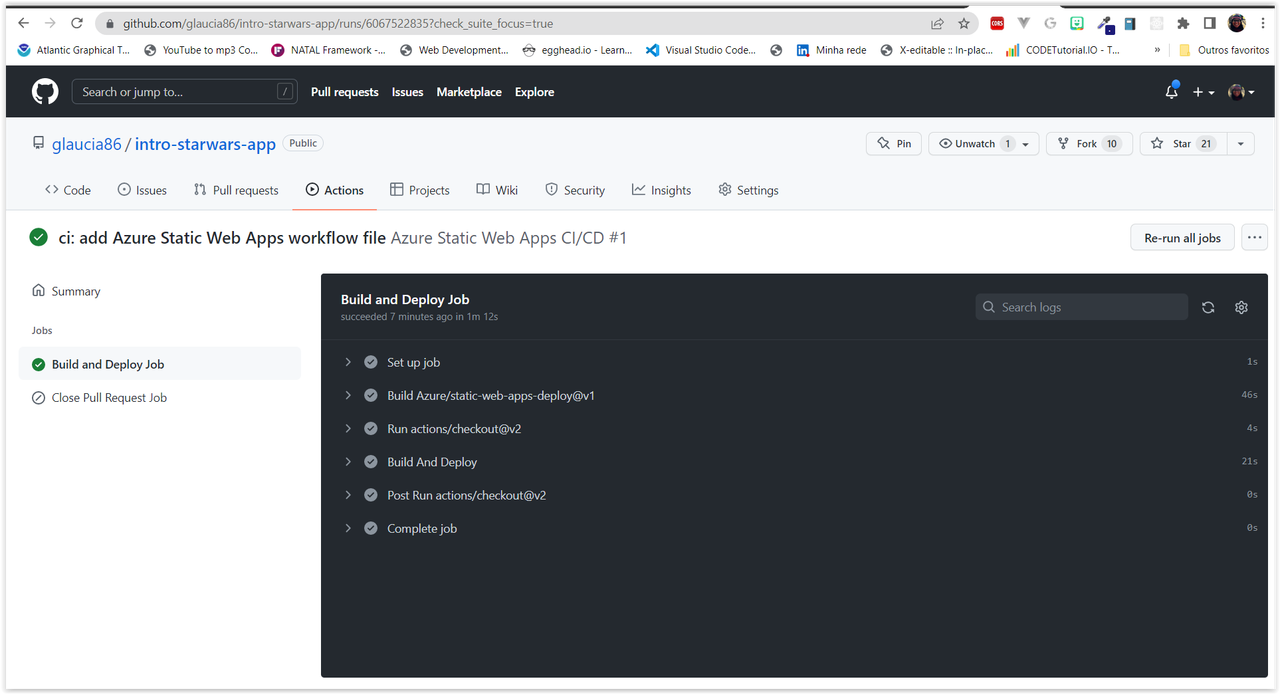Screen dimensions: 1280x694
Task: Open the Chrome three-dots menu
Action: (x=1264, y=23)
